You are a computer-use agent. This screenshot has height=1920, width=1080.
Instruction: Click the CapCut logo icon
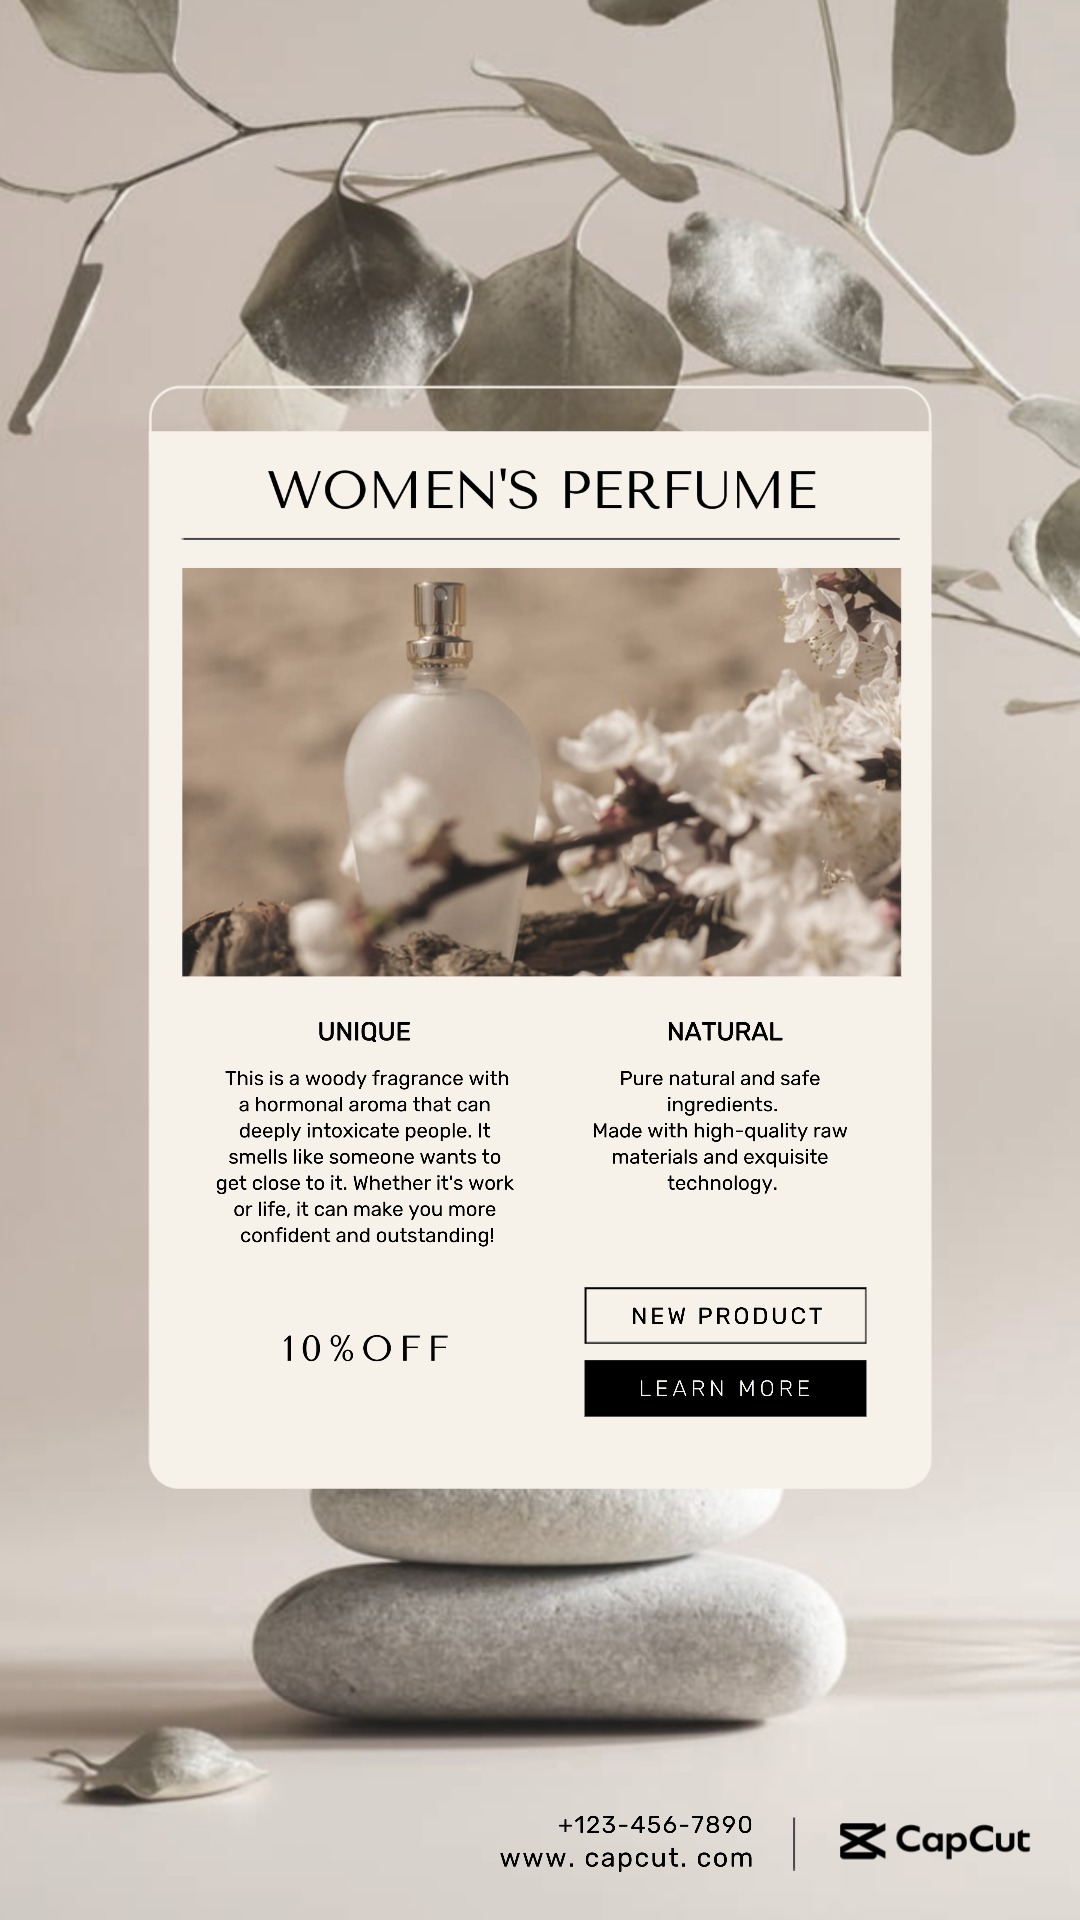coord(862,1841)
